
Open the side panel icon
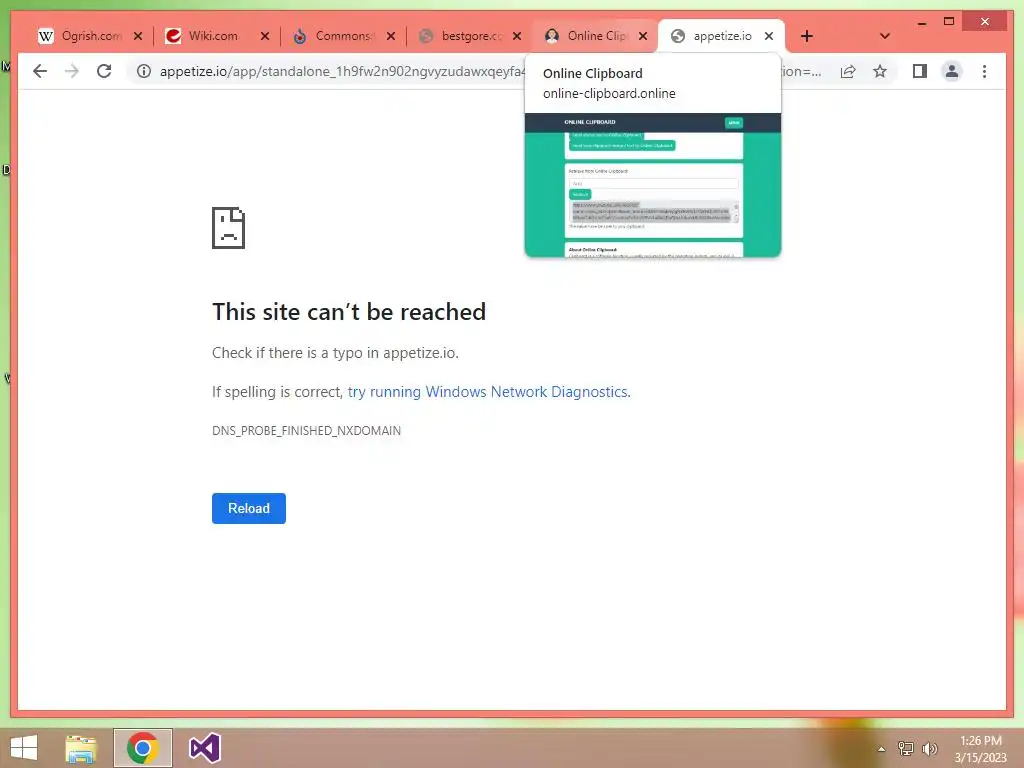(x=920, y=71)
